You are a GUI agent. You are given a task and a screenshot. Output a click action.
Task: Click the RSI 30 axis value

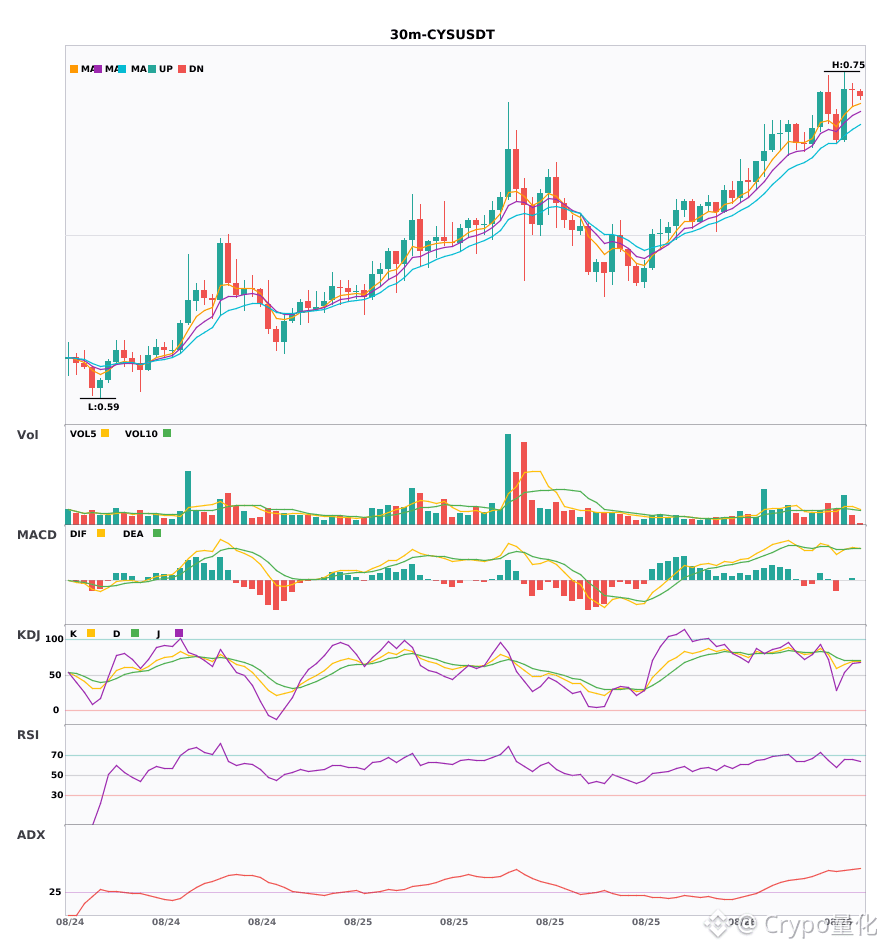click(57, 794)
